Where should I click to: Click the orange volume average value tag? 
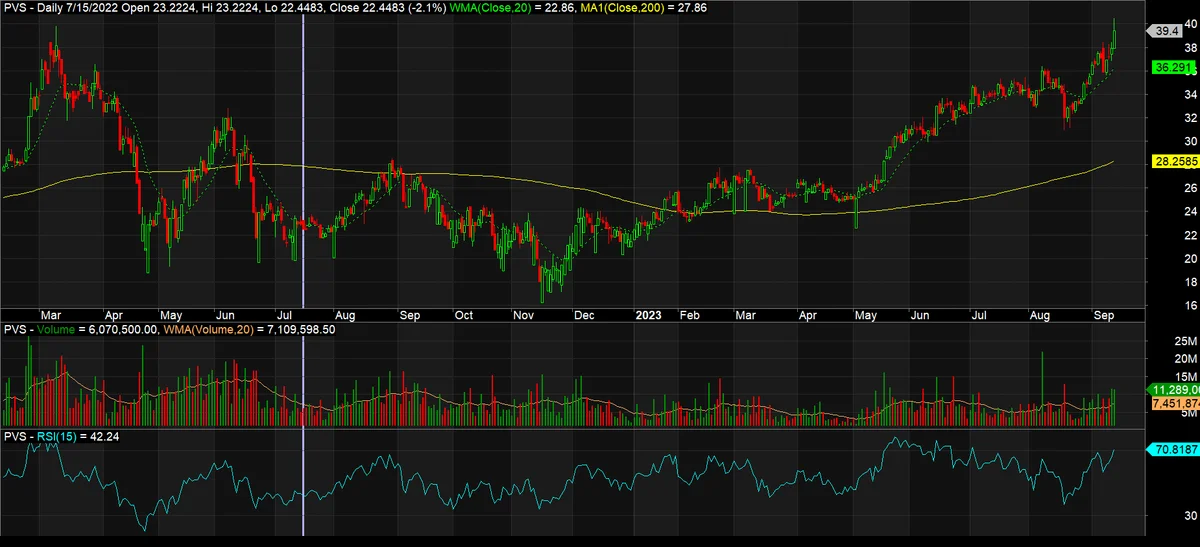coord(1172,403)
